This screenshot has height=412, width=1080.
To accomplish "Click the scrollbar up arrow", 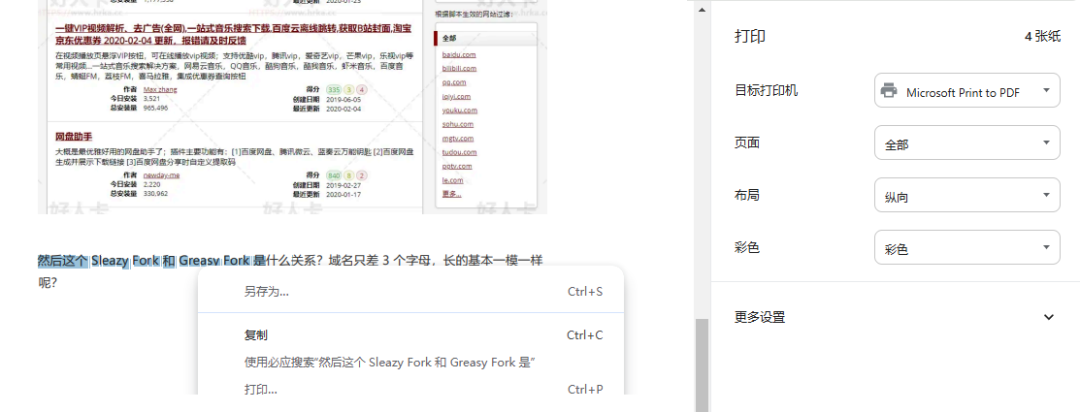I will (x=702, y=10).
